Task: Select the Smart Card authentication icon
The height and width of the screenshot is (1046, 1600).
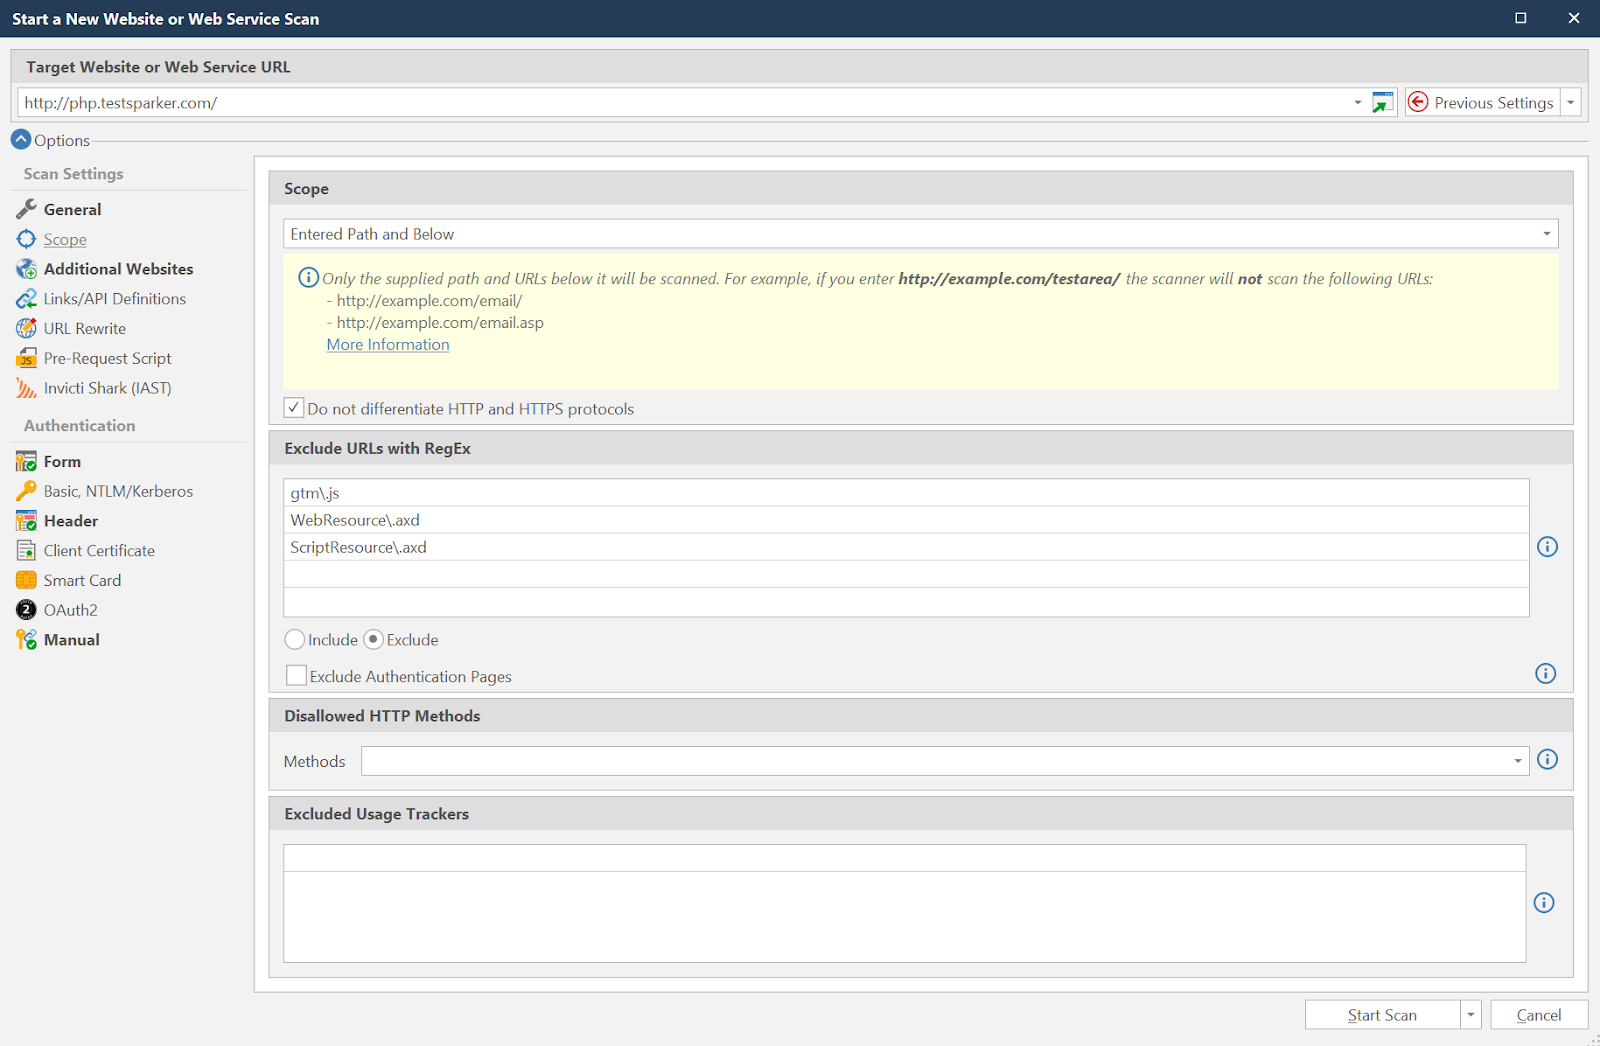Action: tap(26, 580)
